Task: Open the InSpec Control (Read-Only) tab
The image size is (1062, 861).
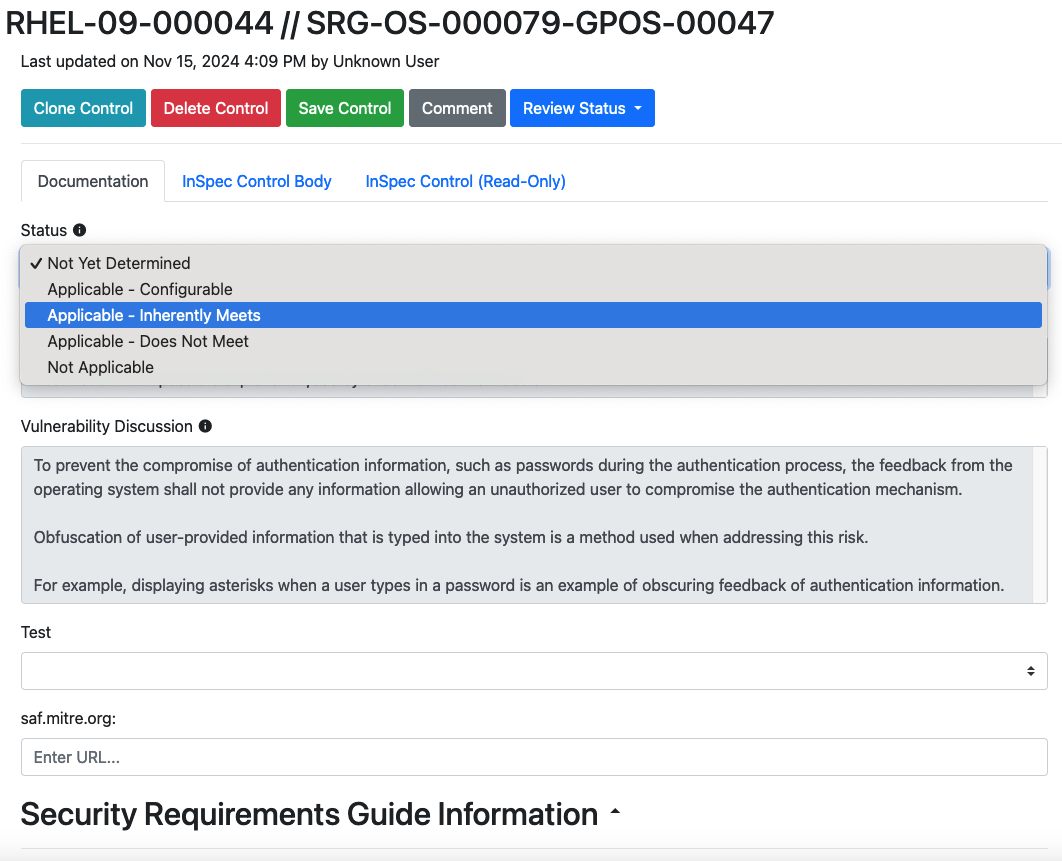Action: pyautogui.click(x=465, y=181)
